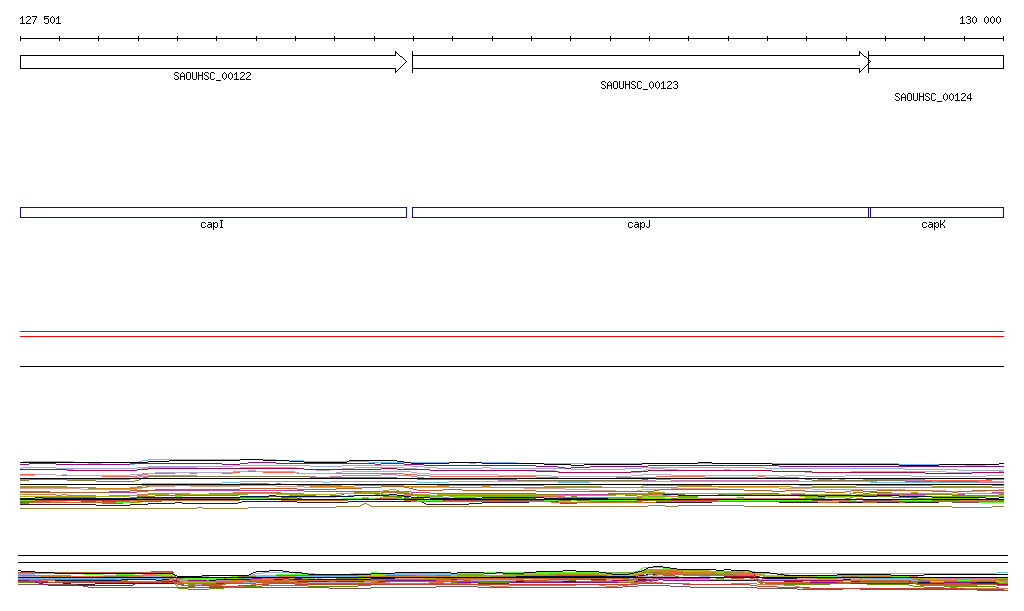The height and width of the screenshot is (611, 1024).
Task: Click the capJ text label
Action: point(639,225)
